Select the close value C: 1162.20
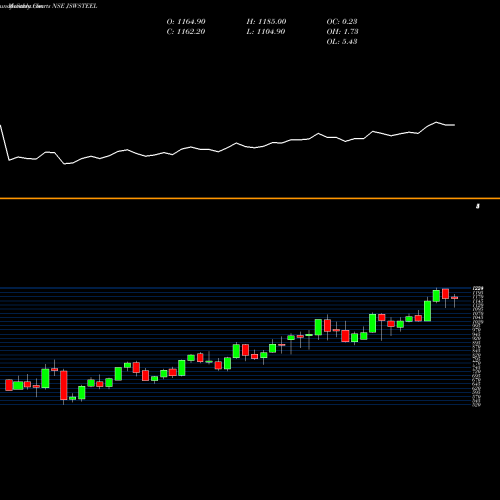 coord(186,32)
